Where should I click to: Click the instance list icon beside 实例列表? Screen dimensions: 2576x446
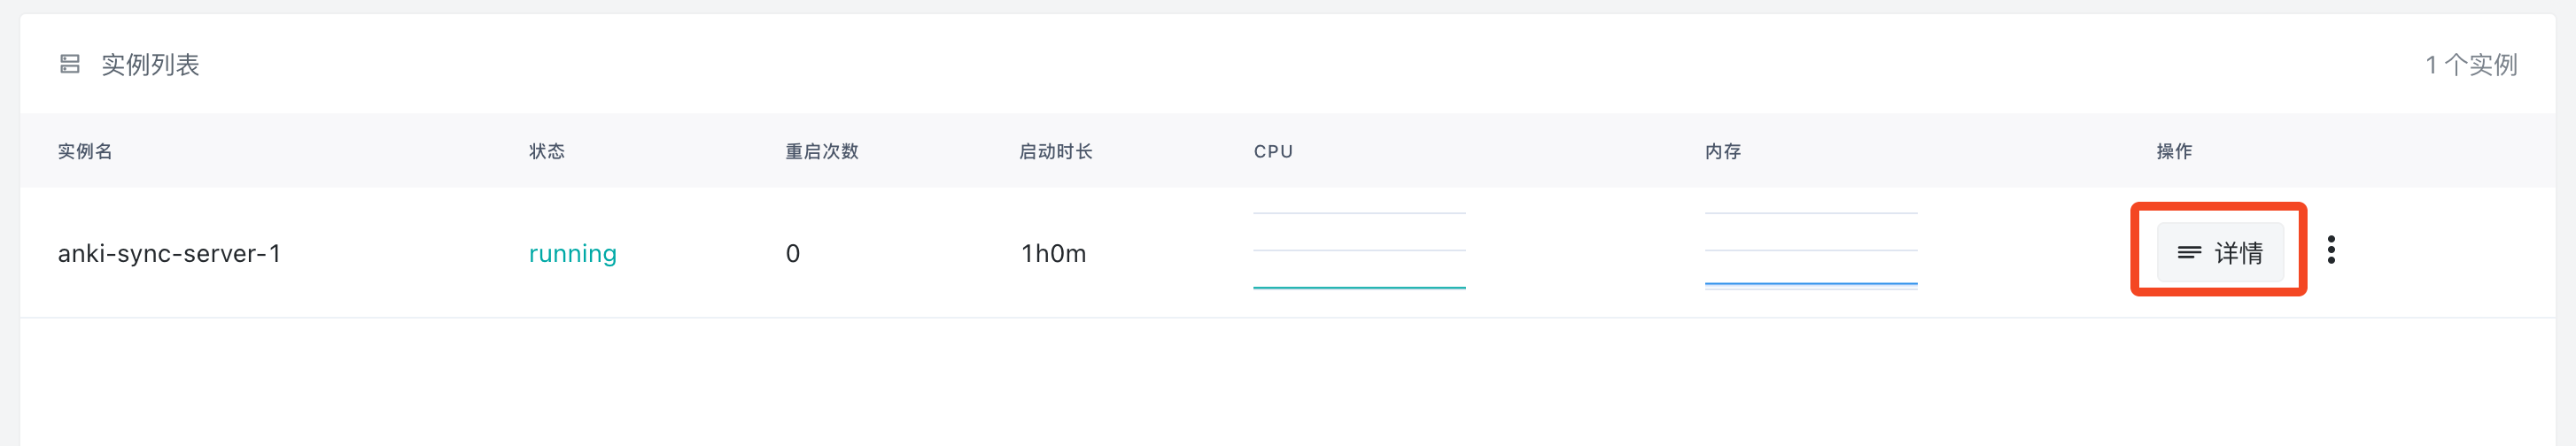[70, 65]
